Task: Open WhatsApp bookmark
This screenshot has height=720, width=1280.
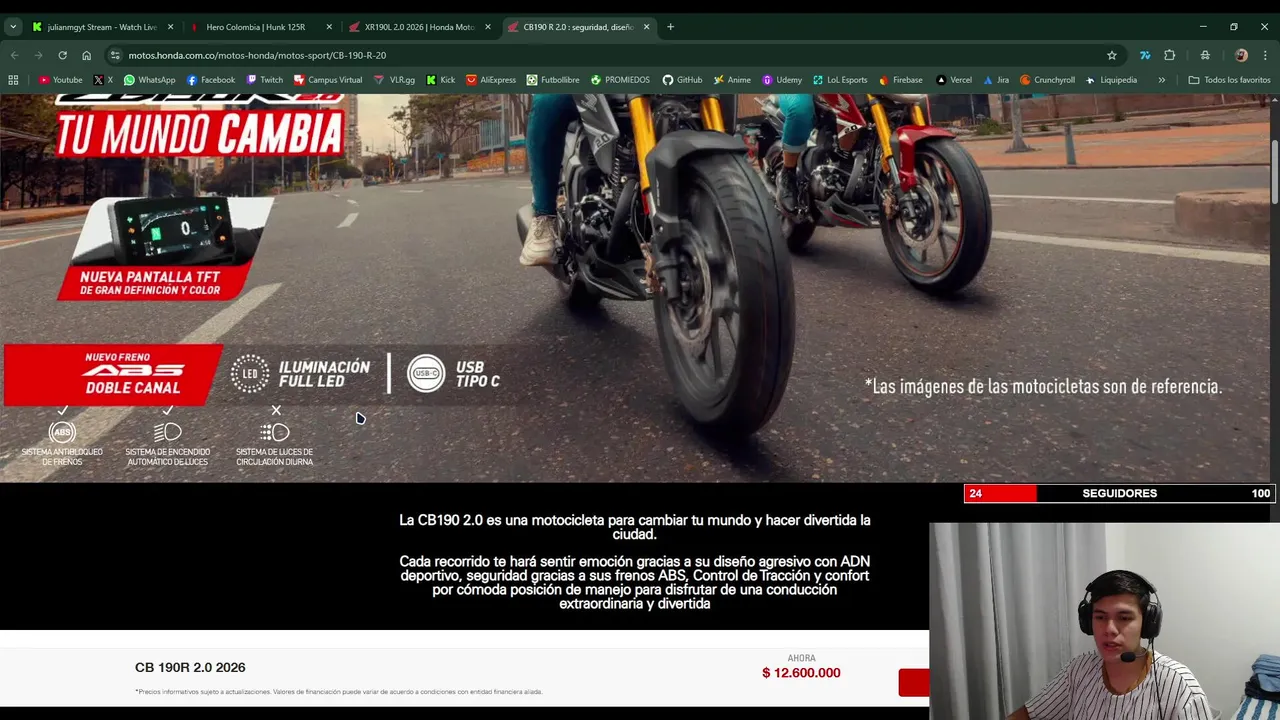Action: pyautogui.click(x=149, y=80)
